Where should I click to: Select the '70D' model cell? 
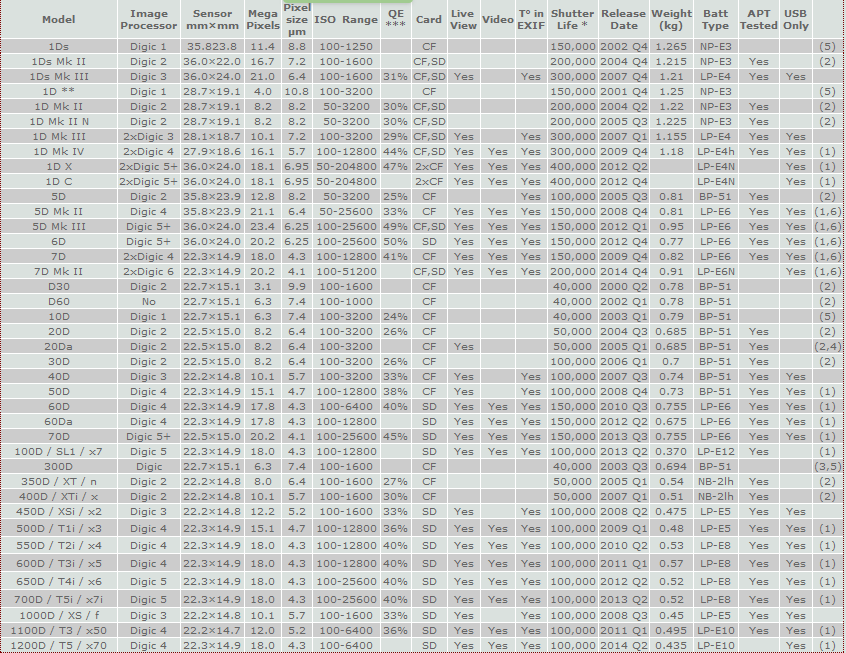pyautogui.click(x=58, y=437)
